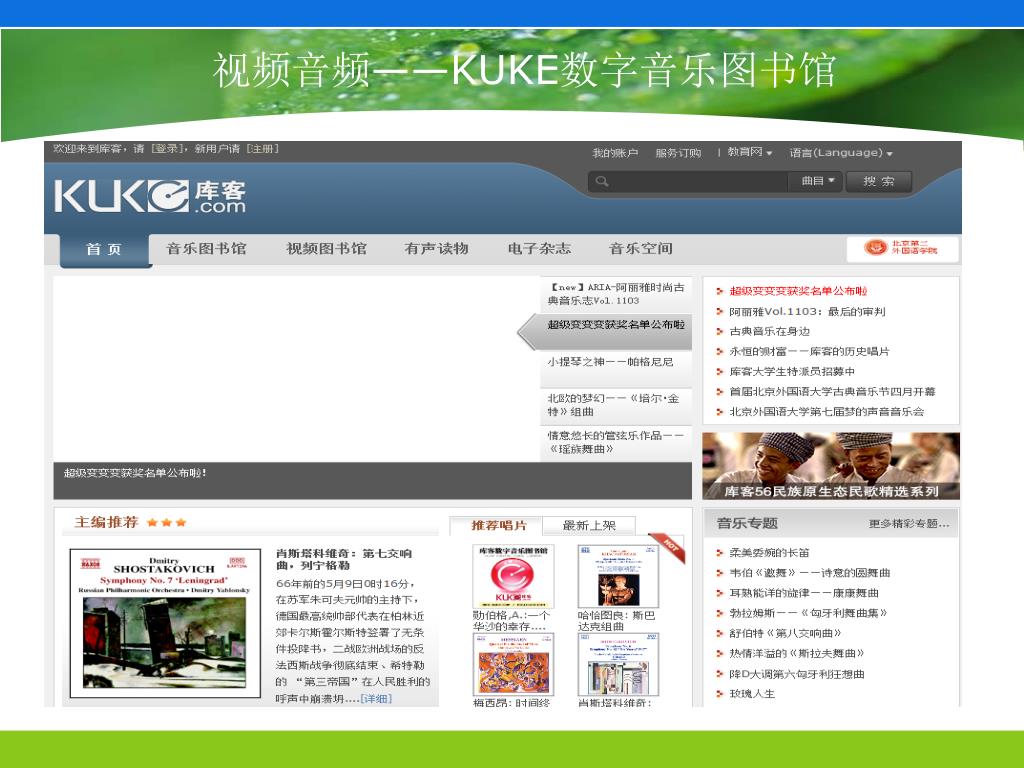
Task: Switch to the 视频图书馆 tab
Action: (326, 249)
